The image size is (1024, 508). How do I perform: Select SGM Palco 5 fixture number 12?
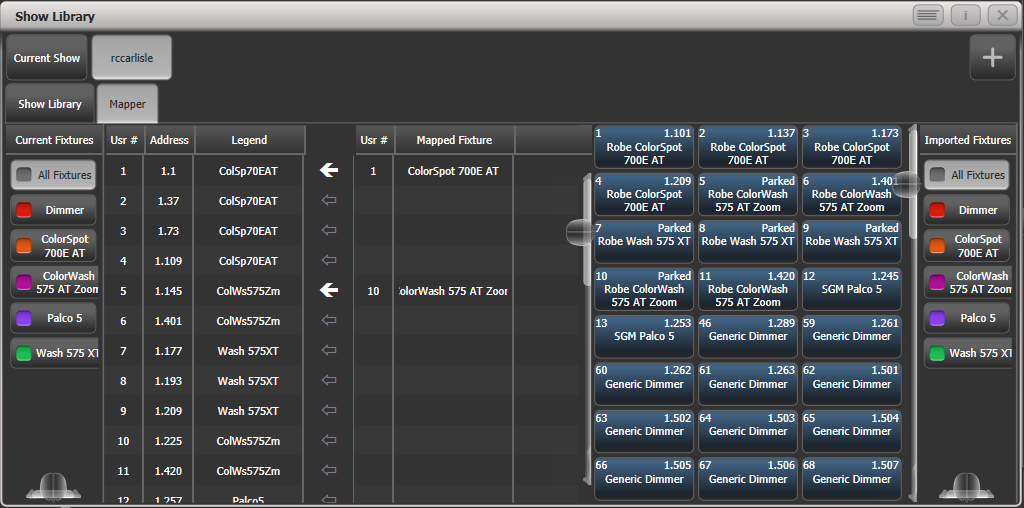pyautogui.click(x=851, y=289)
